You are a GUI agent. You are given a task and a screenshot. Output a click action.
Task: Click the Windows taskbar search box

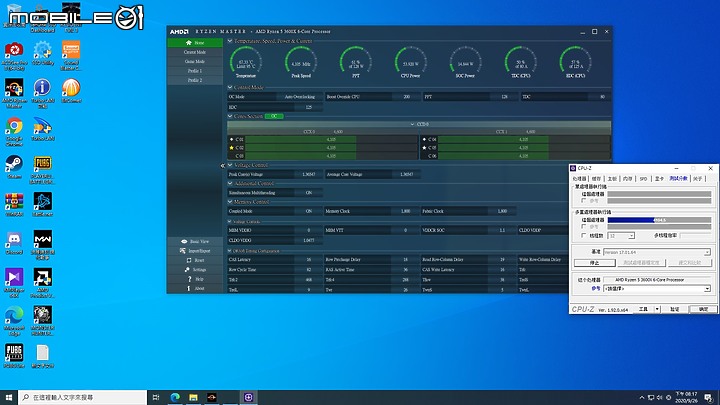click(x=83, y=397)
